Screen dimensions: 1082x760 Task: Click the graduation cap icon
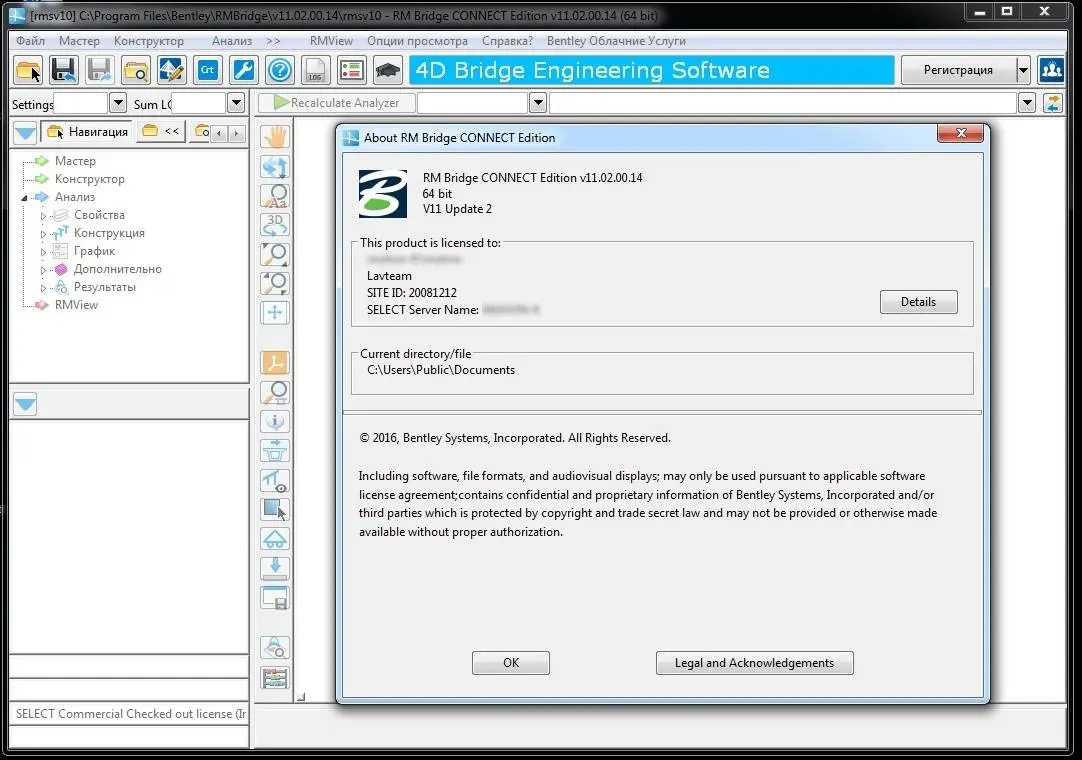(x=387, y=70)
